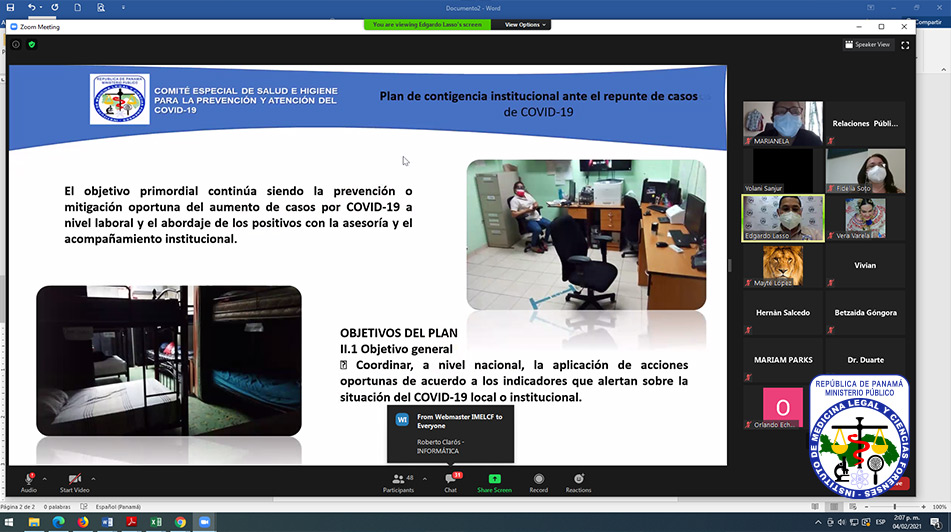Click Compartir button in Word
This screenshot has width=951, height=532.
pos(928,22)
